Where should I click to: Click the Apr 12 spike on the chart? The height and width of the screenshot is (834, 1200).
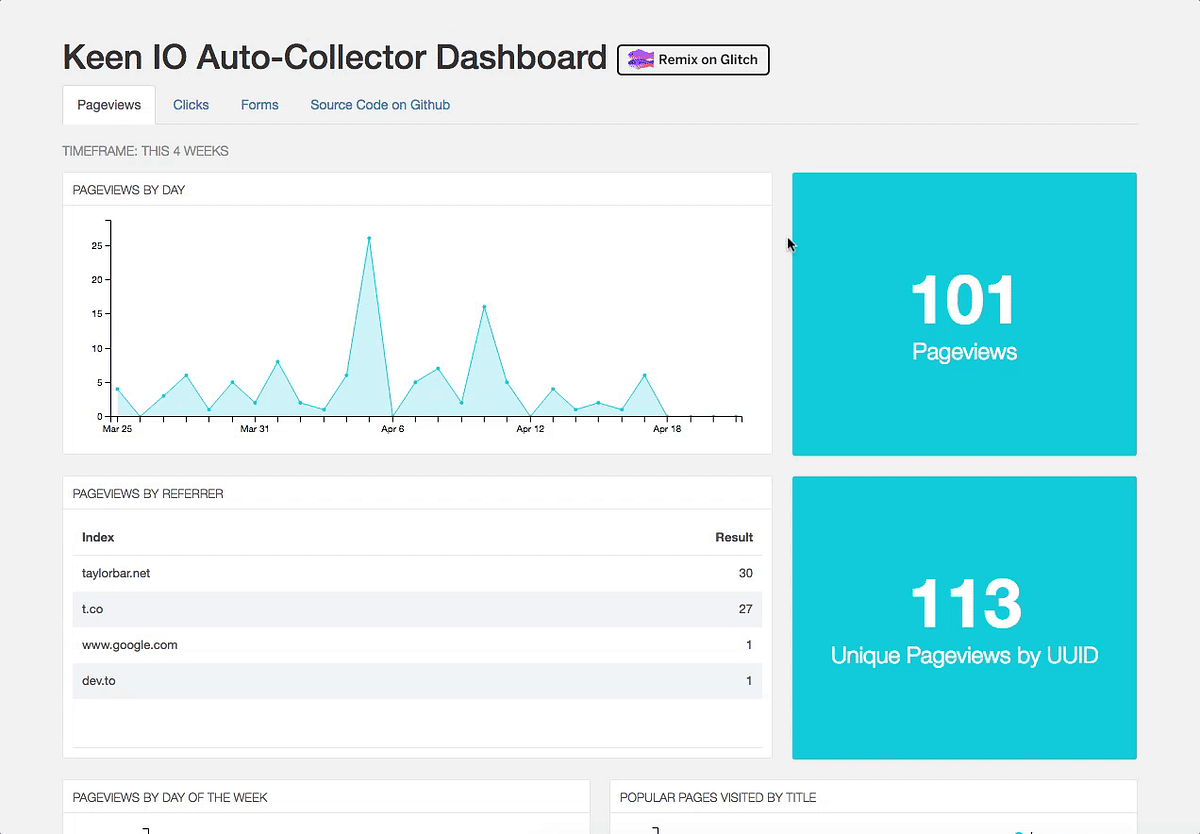486,307
